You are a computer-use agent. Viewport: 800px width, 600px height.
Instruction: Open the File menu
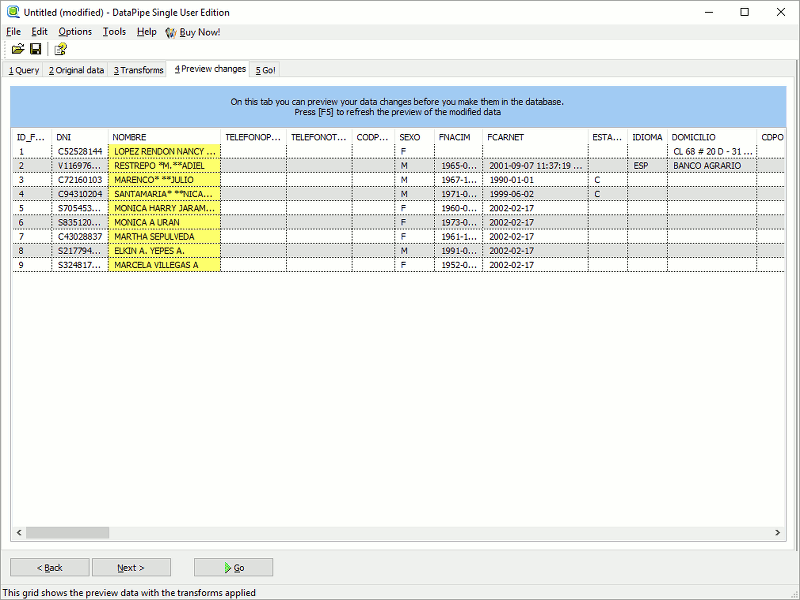[x=15, y=31]
